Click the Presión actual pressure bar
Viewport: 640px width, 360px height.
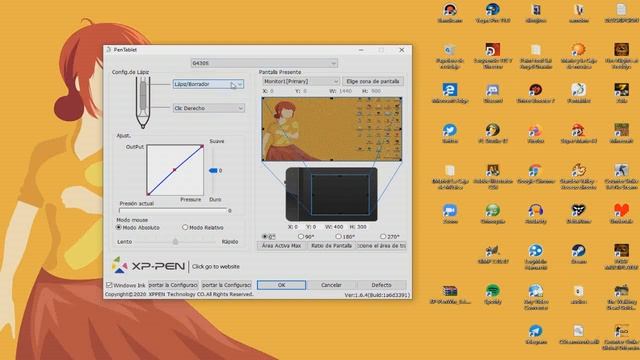(173, 211)
